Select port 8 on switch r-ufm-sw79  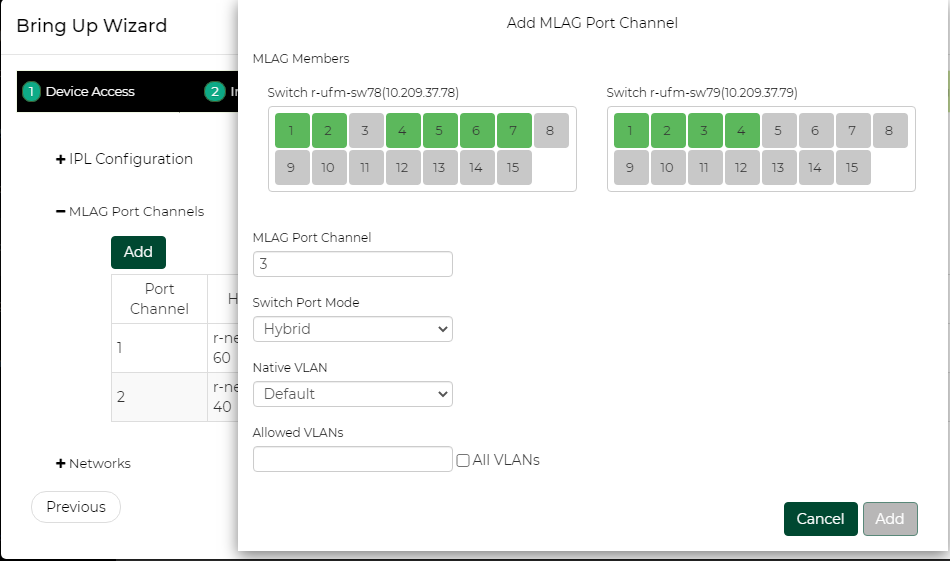[890, 130]
